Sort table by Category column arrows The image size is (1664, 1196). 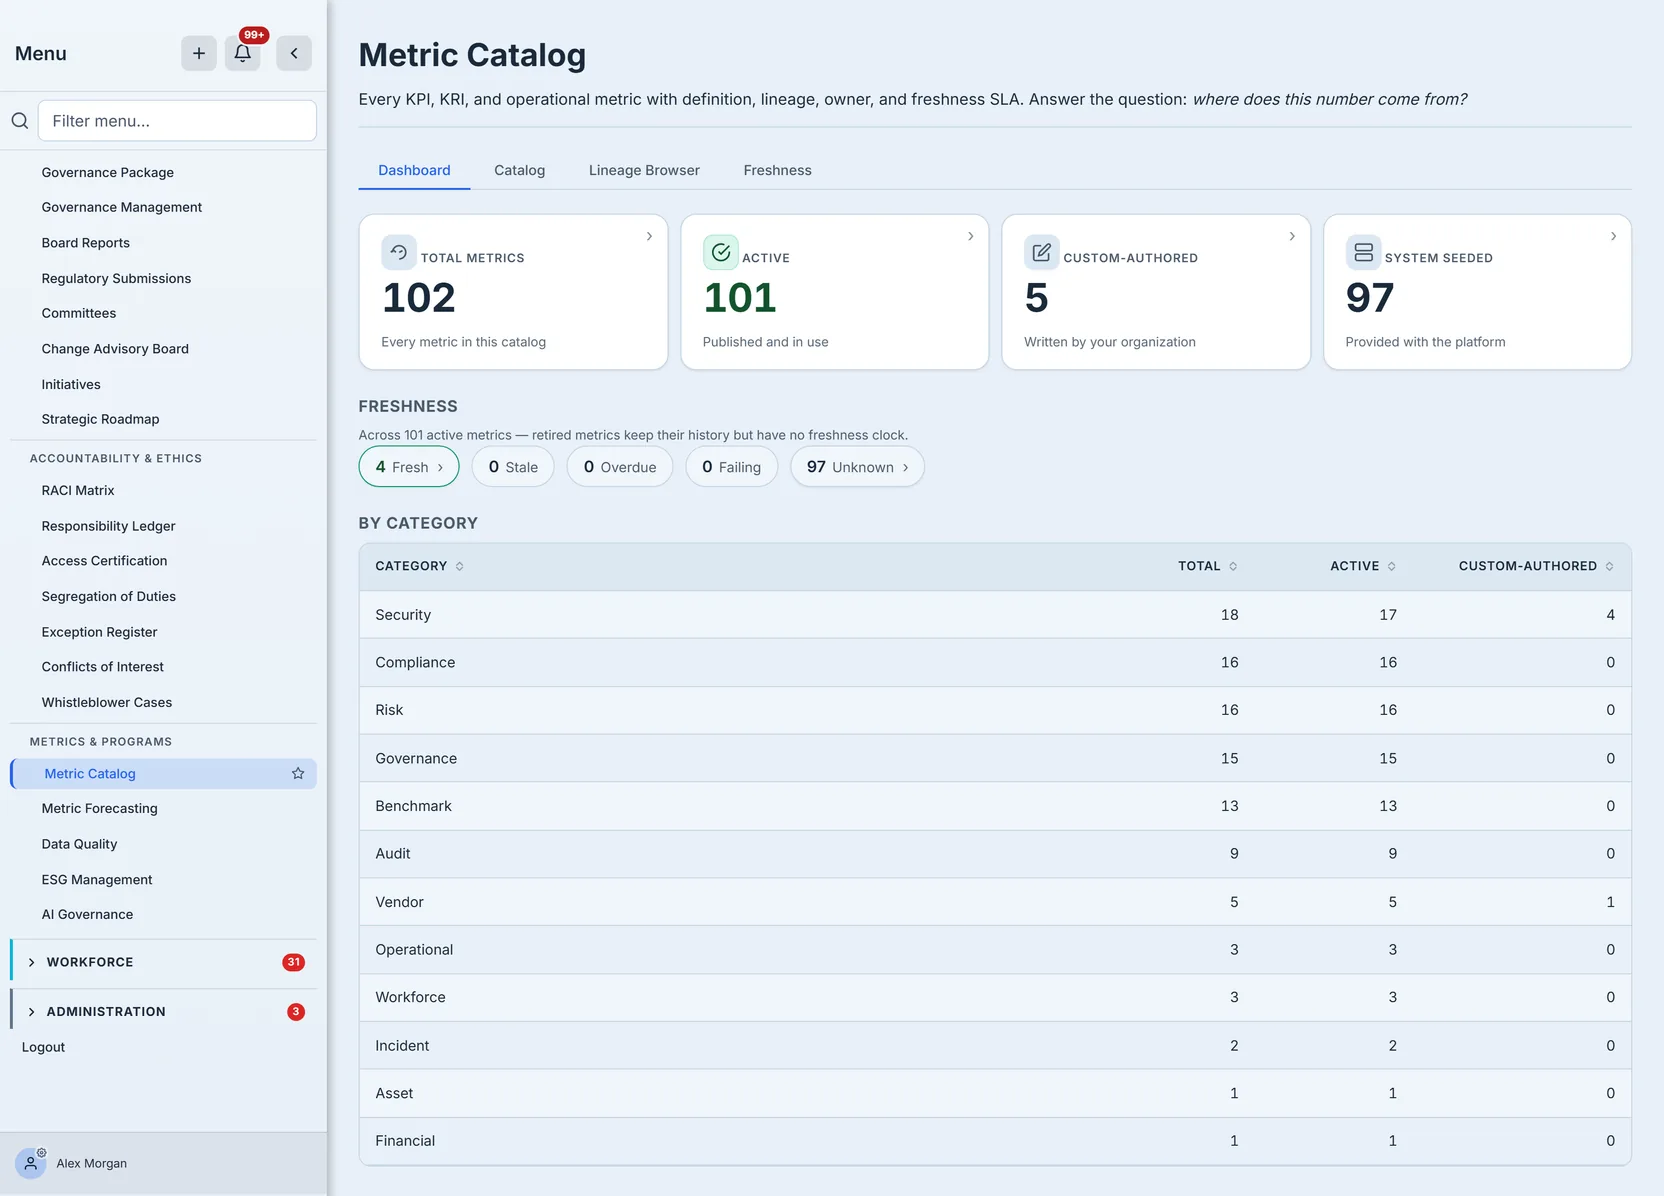460,566
